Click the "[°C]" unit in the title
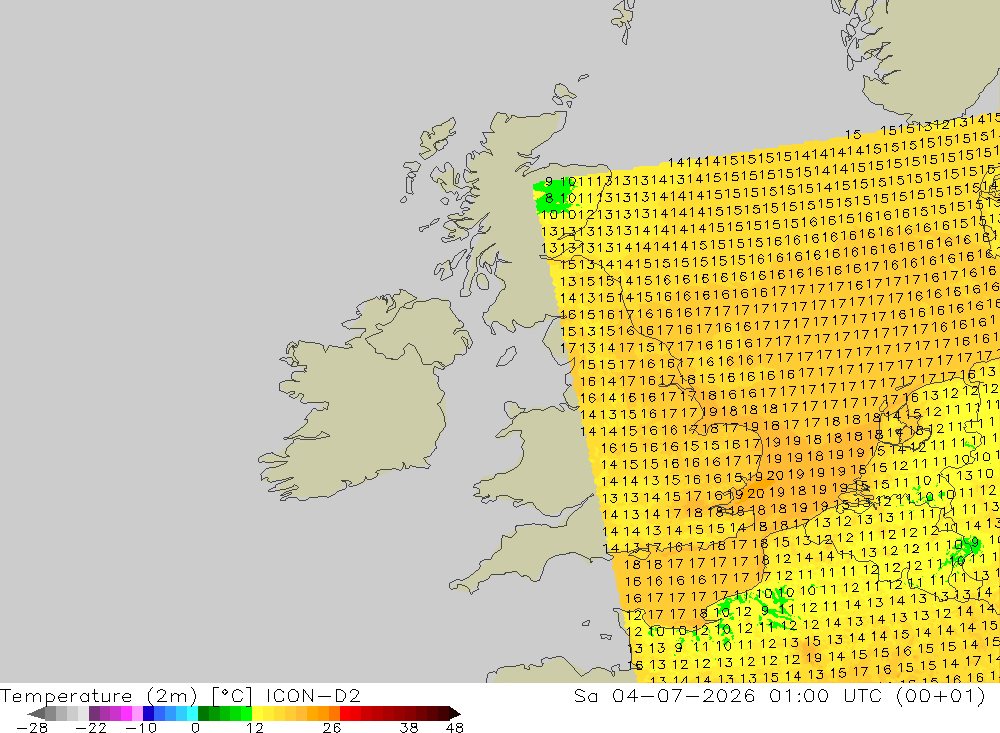The width and height of the screenshot is (1000, 733). pos(232,695)
